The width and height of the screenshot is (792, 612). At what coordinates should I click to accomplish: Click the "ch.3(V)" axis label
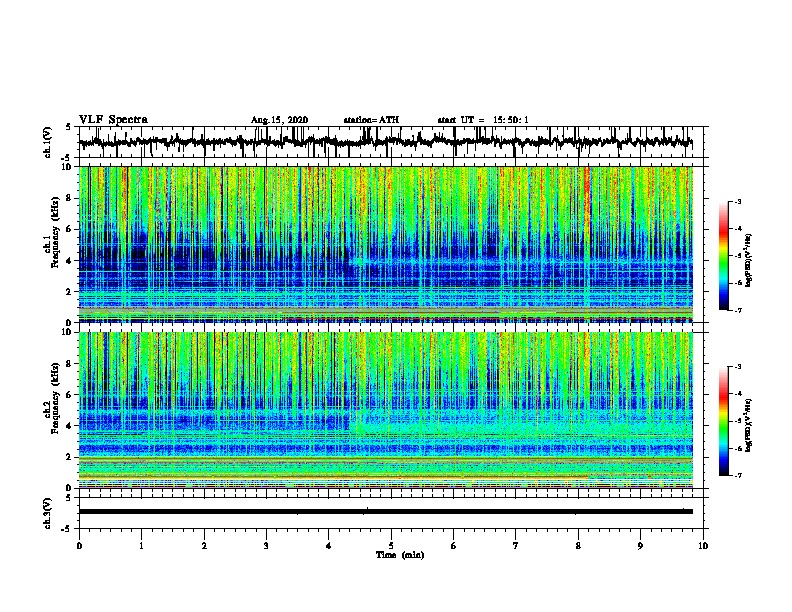coord(48,513)
